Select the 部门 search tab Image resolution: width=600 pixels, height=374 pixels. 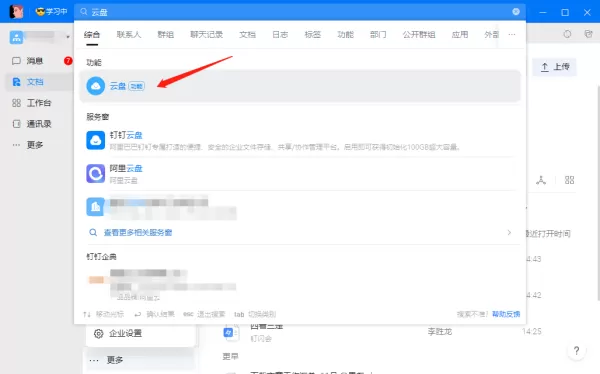click(378, 35)
